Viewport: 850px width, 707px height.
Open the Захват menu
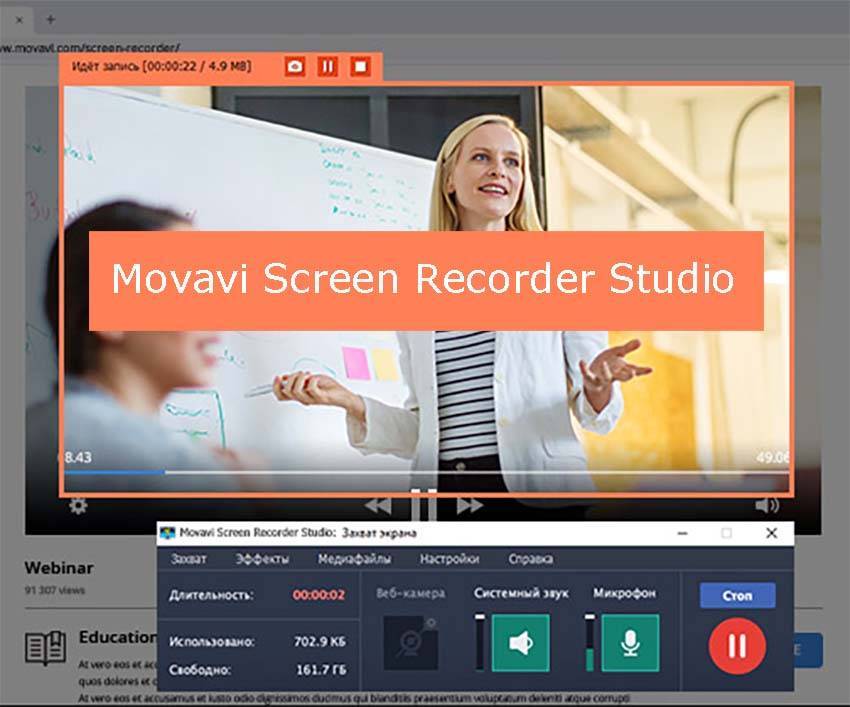tap(189, 558)
